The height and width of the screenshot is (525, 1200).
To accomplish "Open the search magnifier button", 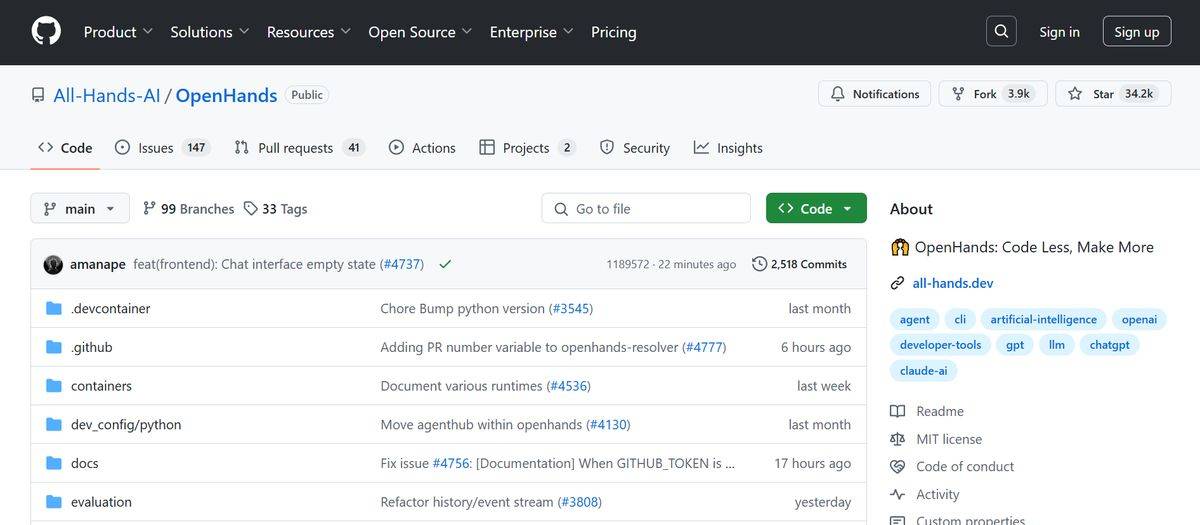I will [x=1001, y=31].
